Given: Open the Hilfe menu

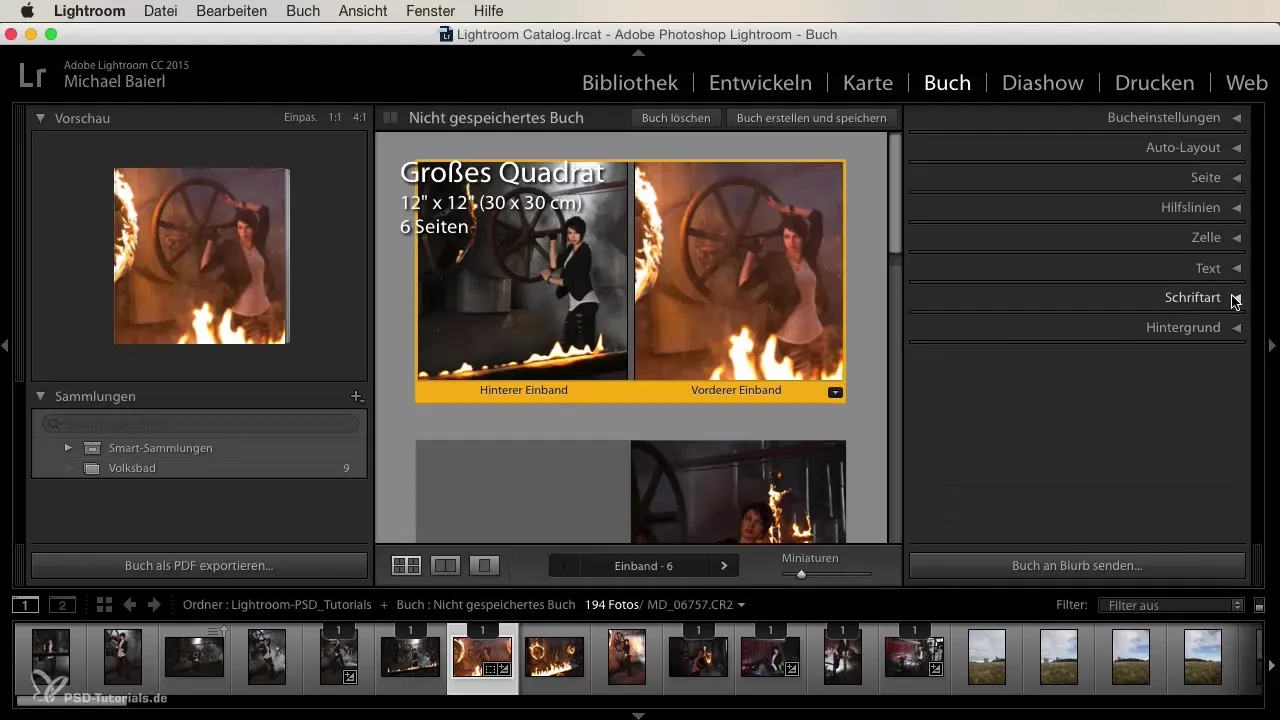Looking at the screenshot, I should (488, 11).
